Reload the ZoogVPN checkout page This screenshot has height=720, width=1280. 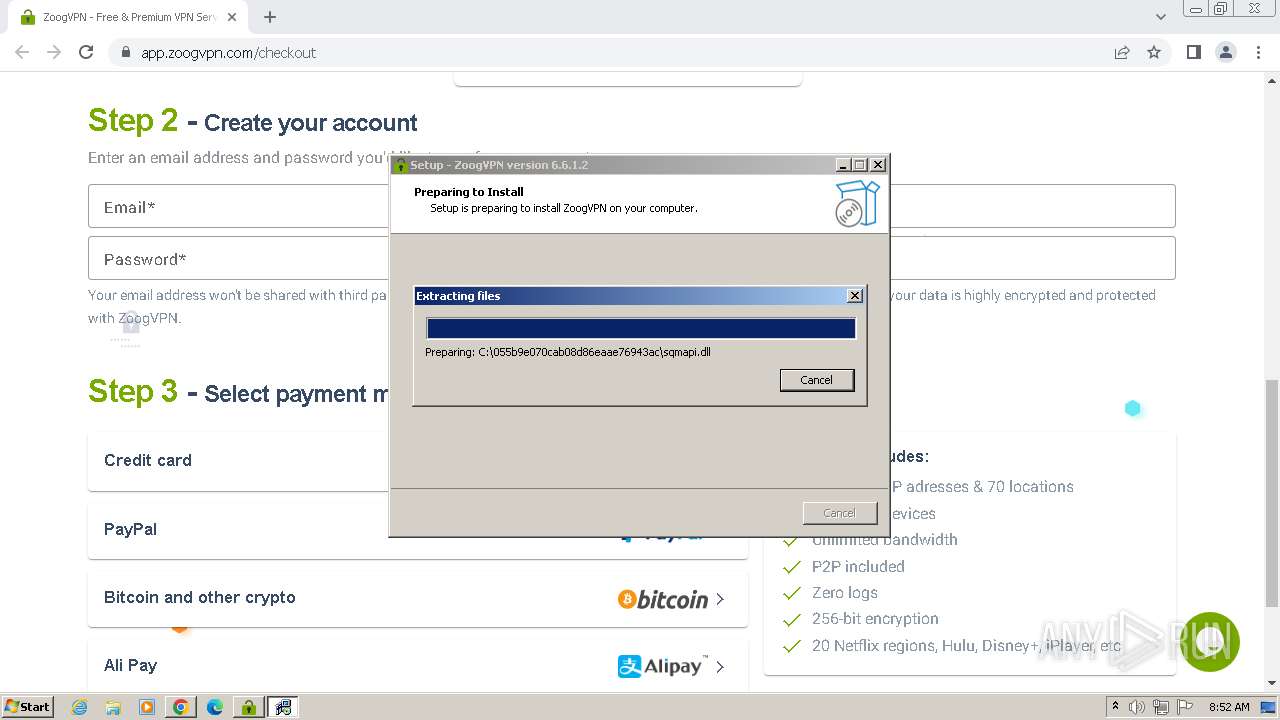[x=86, y=52]
